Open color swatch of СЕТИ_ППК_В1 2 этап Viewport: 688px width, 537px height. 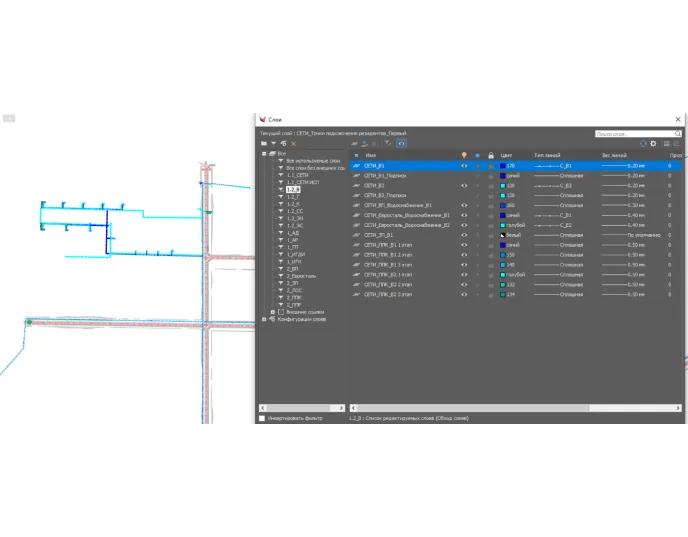pyautogui.click(x=503, y=255)
